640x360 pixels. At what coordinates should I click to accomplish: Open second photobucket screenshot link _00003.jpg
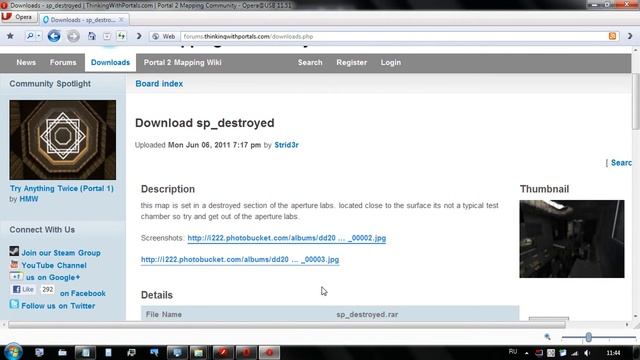point(240,260)
